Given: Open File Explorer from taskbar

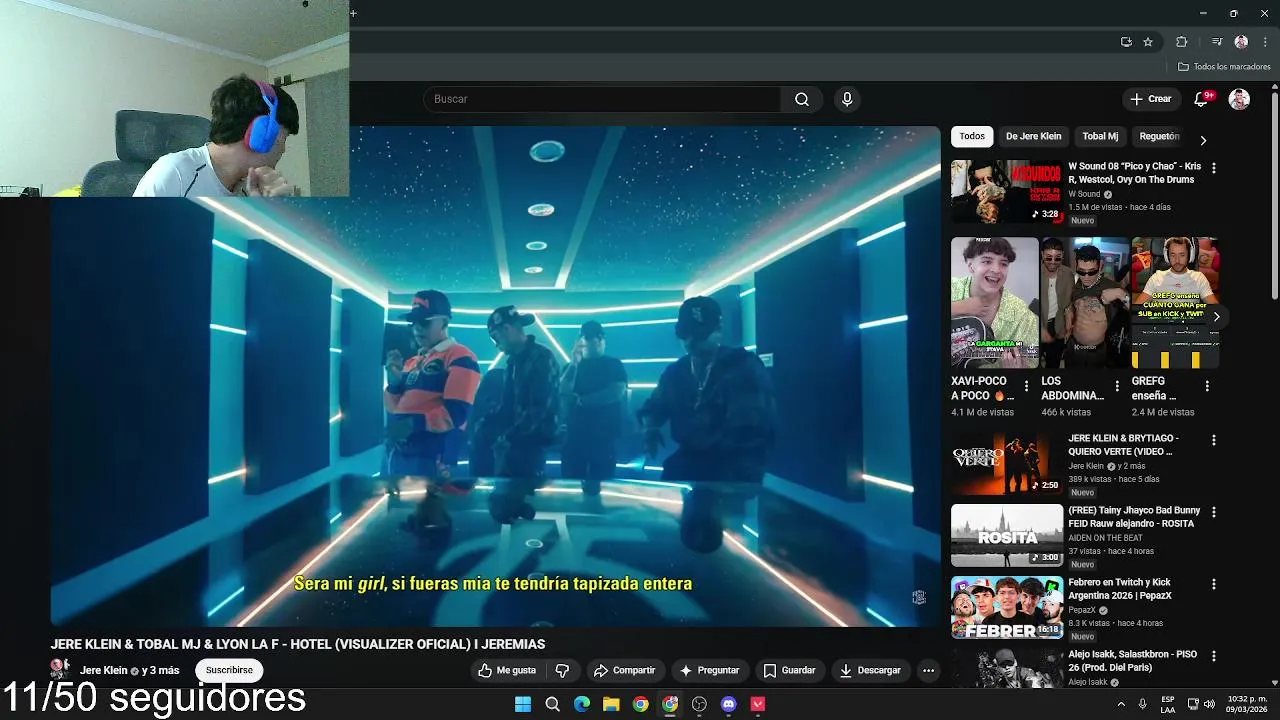Looking at the screenshot, I should point(611,704).
